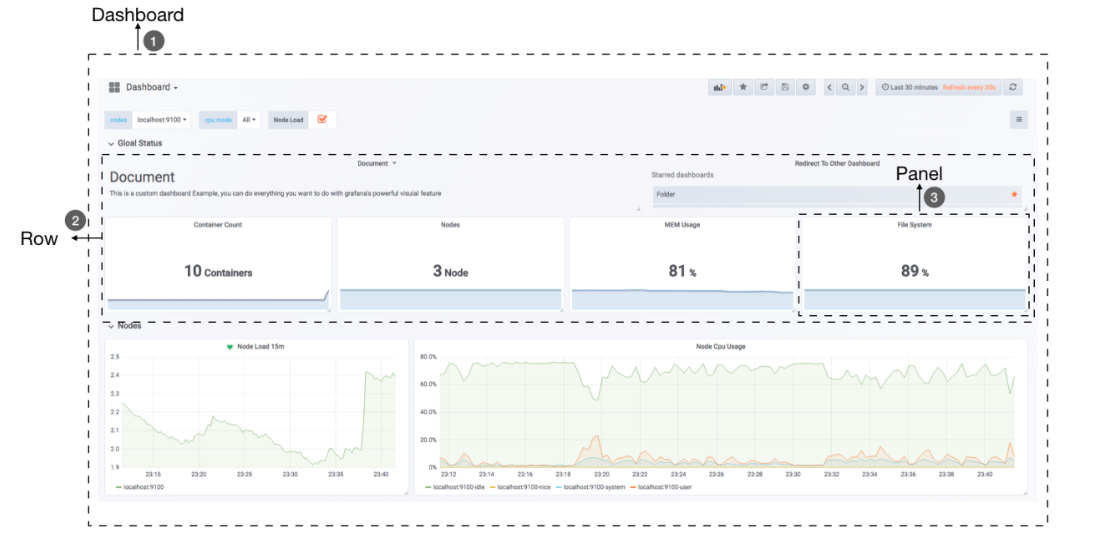This screenshot has width=1101, height=535.
Task: Open the Last 30 minutes time picker
Action: coord(910,88)
